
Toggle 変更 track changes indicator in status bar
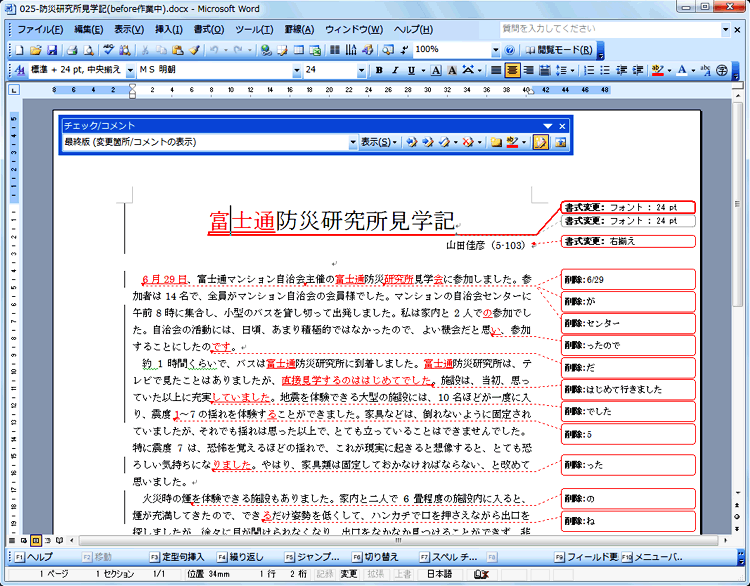349,574
